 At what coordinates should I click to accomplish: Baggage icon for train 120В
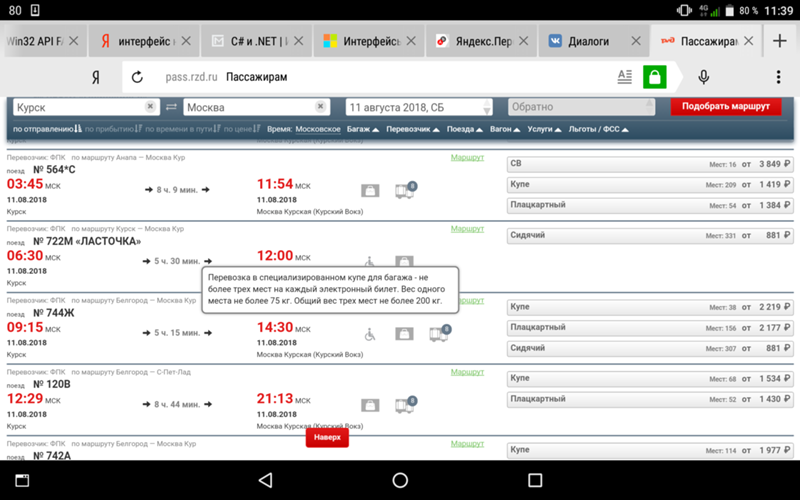(370, 405)
